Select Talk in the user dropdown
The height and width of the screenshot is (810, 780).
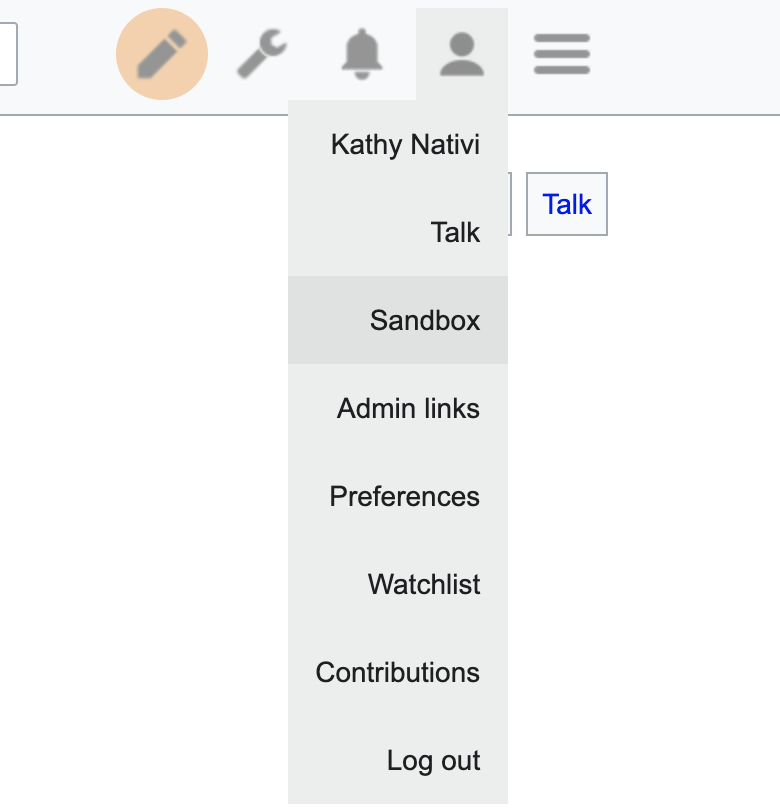coord(455,233)
